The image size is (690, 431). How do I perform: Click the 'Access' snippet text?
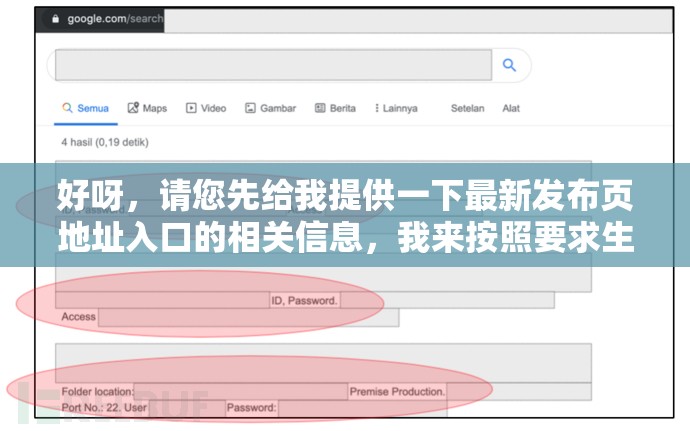tap(78, 317)
